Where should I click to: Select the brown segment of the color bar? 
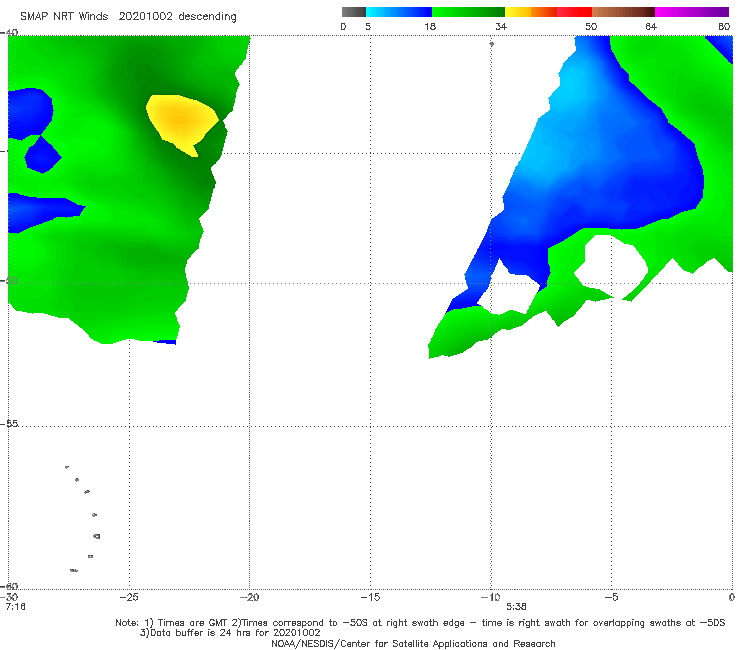[x=623, y=12]
